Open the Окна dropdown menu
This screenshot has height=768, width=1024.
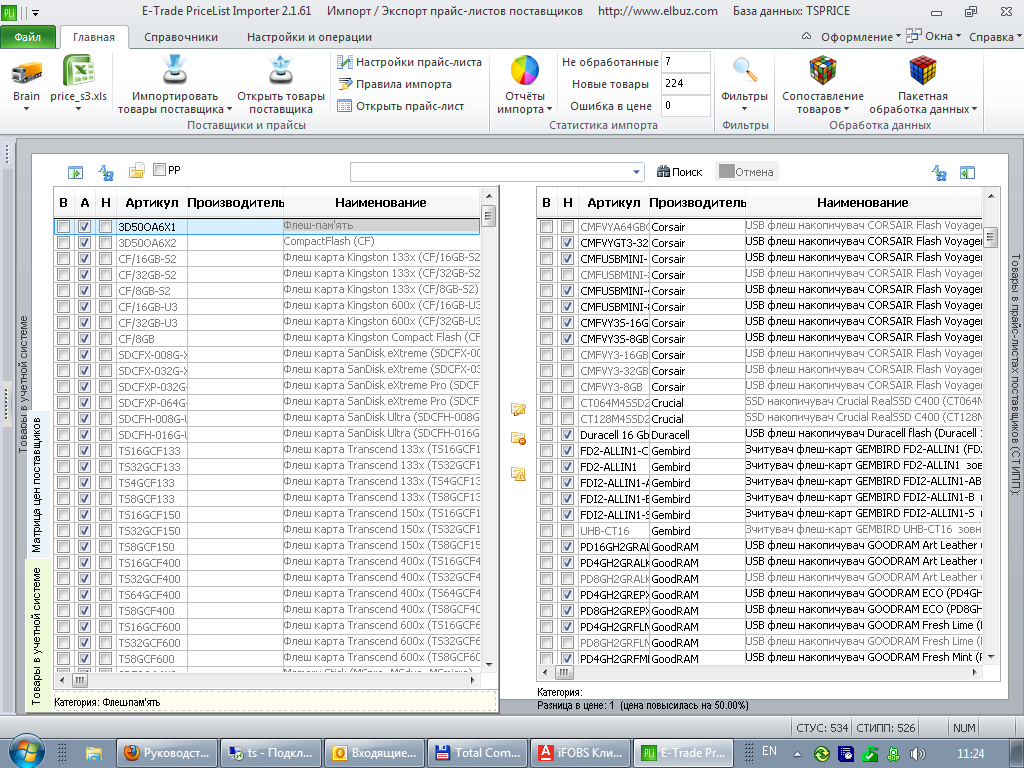coord(933,36)
